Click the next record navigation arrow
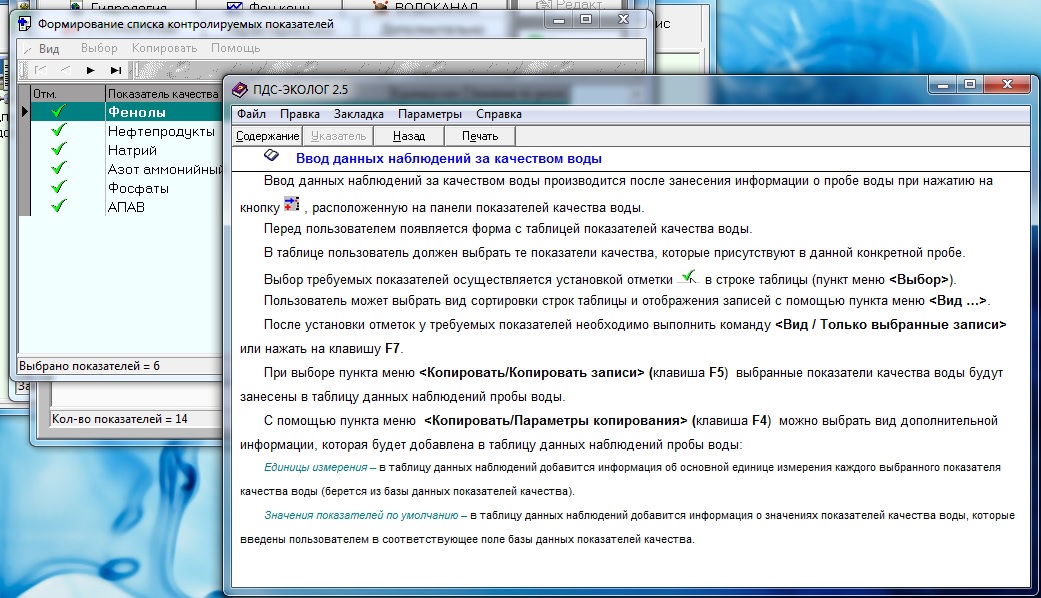The image size is (1041, 598). [91, 70]
